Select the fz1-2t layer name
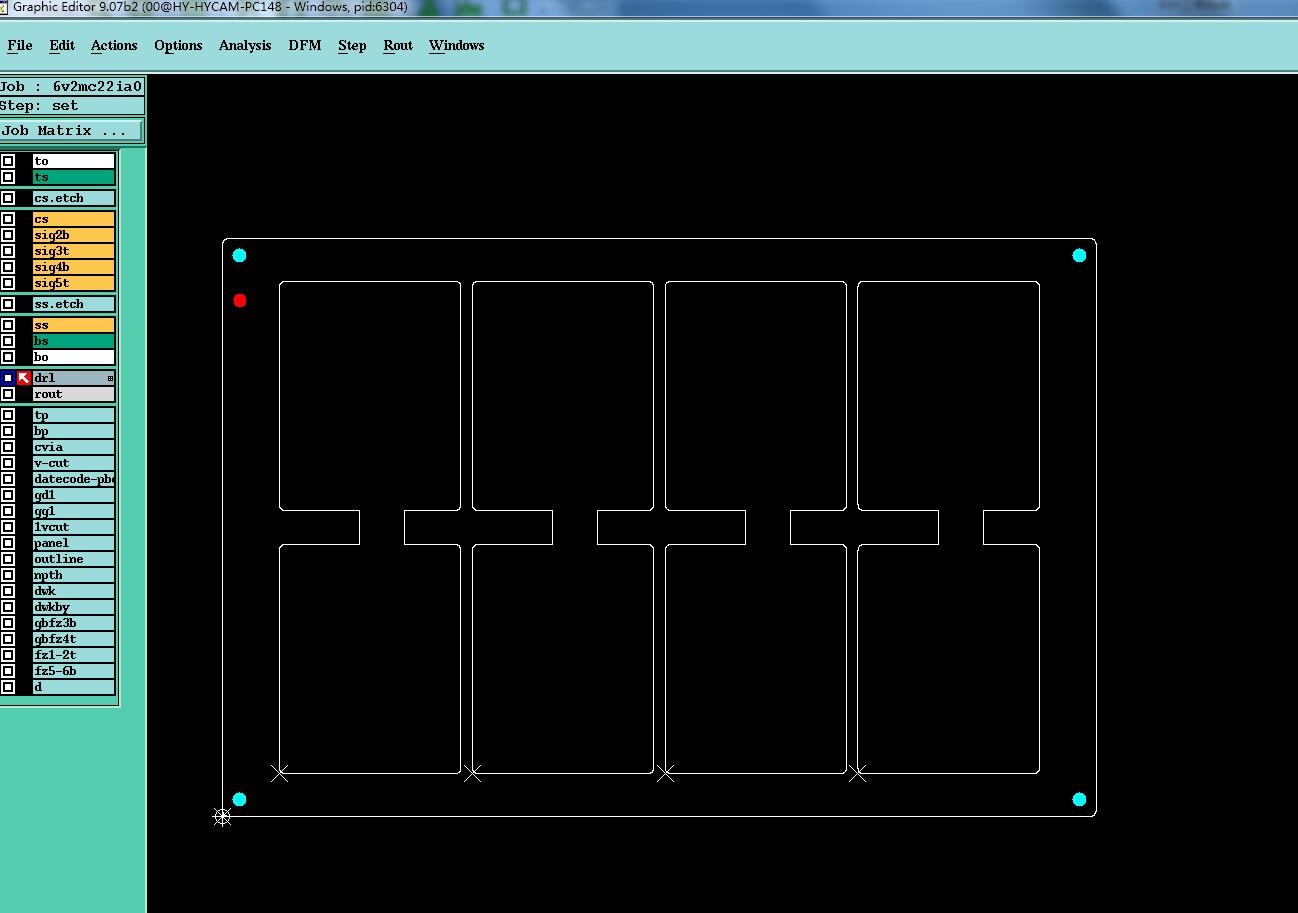Viewport: 1298px width, 913px height. coord(74,655)
